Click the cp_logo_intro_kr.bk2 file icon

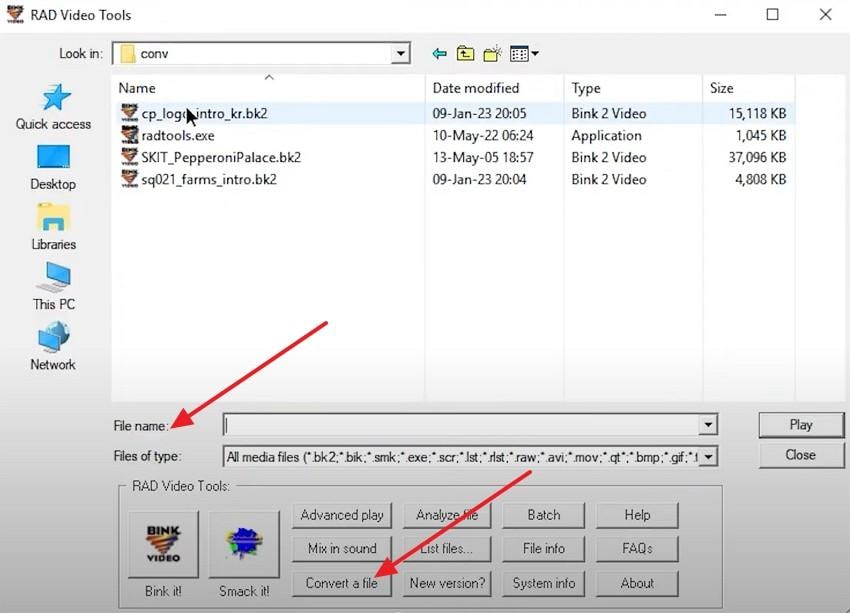coord(130,113)
